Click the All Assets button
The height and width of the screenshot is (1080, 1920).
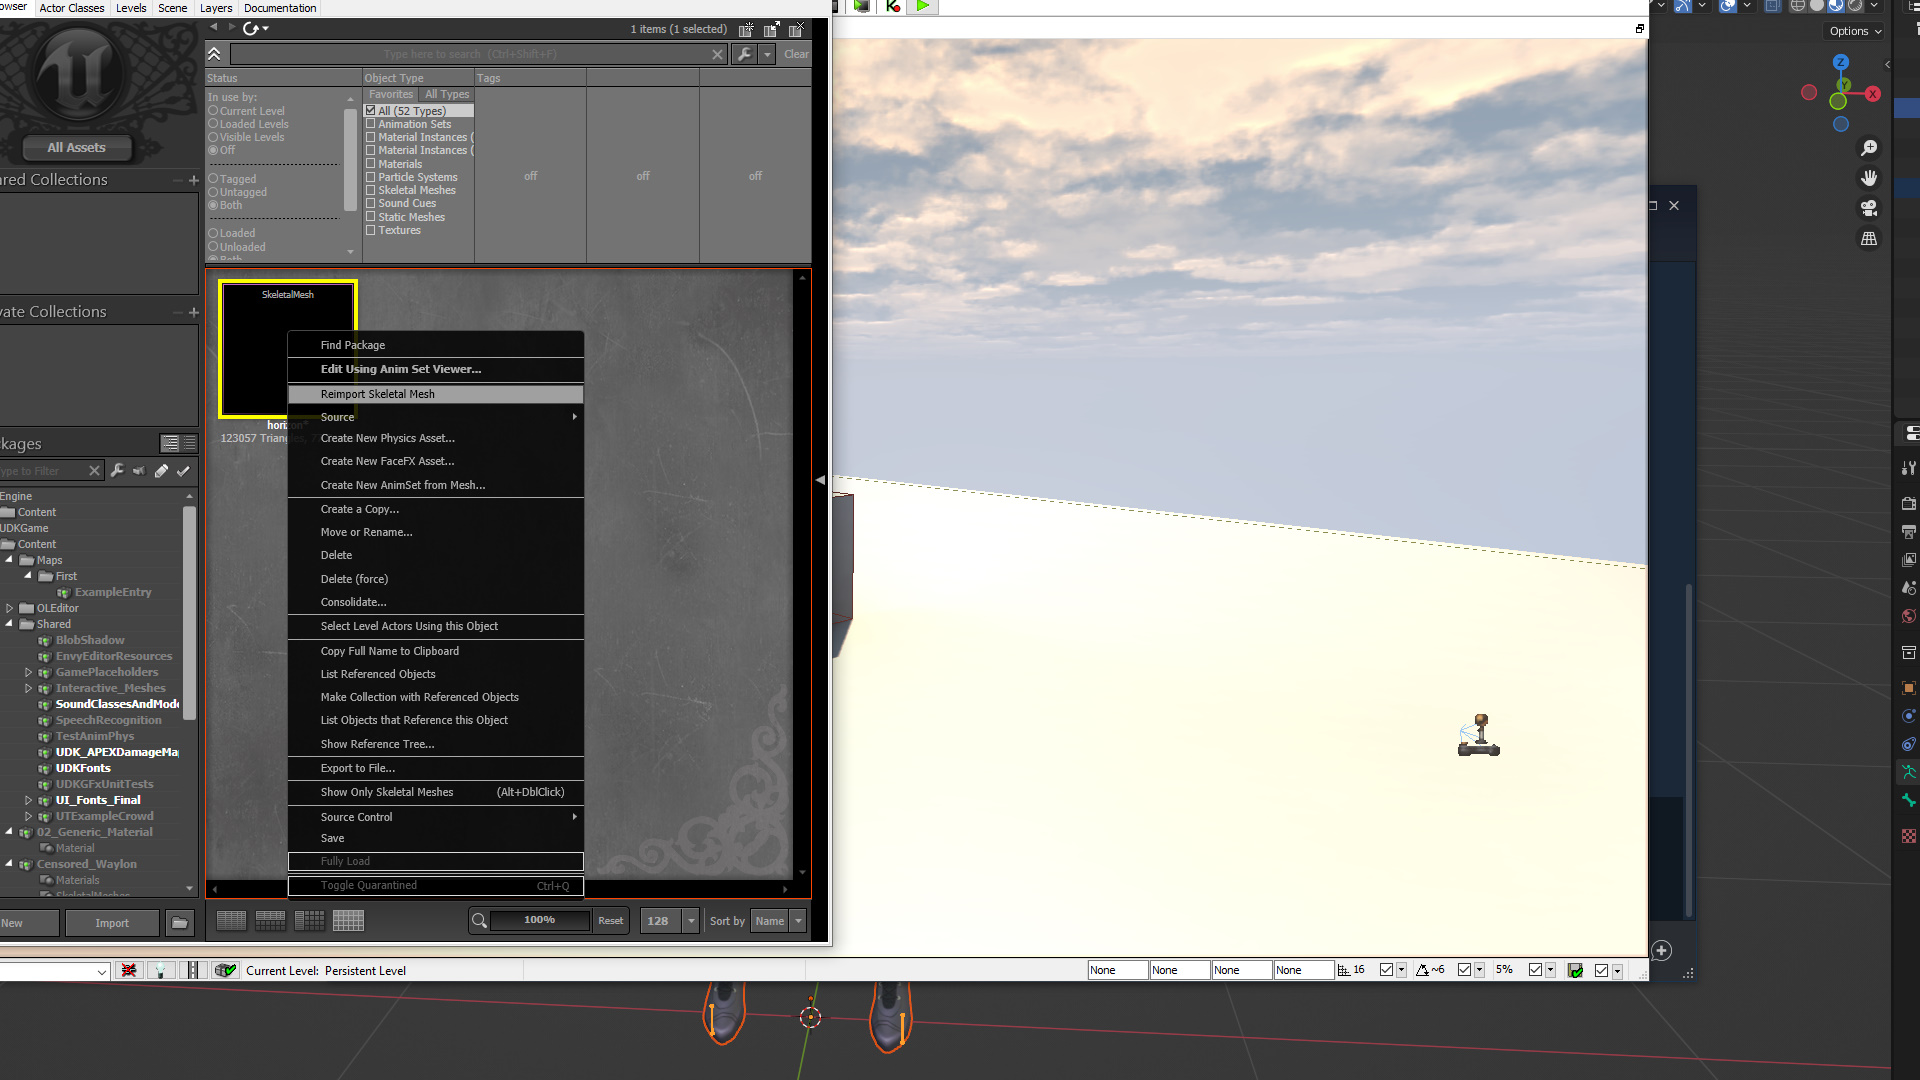76,147
